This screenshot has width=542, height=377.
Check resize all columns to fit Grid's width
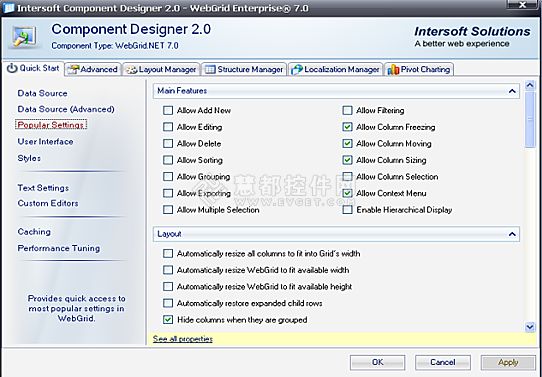click(x=168, y=254)
